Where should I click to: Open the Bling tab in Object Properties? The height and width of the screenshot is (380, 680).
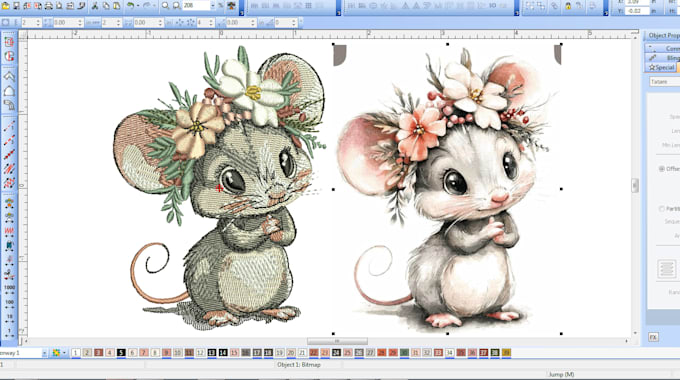pos(663,58)
